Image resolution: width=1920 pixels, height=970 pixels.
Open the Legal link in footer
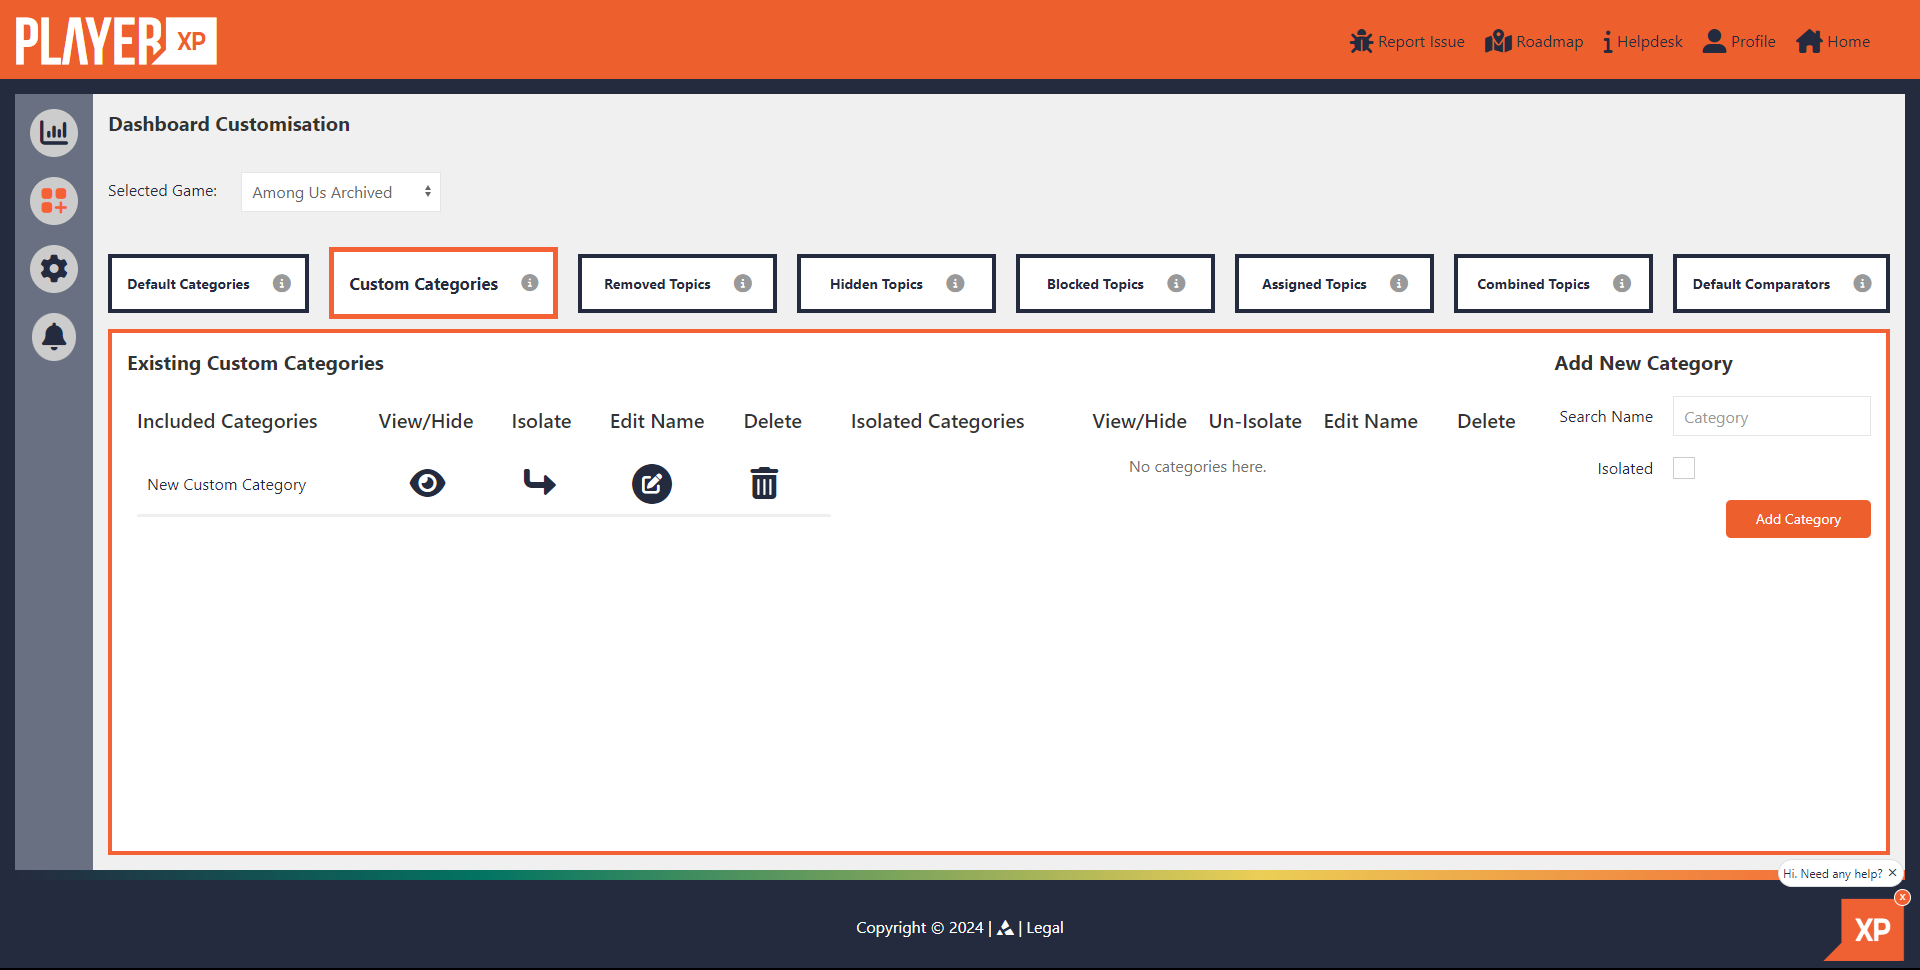click(x=1045, y=928)
